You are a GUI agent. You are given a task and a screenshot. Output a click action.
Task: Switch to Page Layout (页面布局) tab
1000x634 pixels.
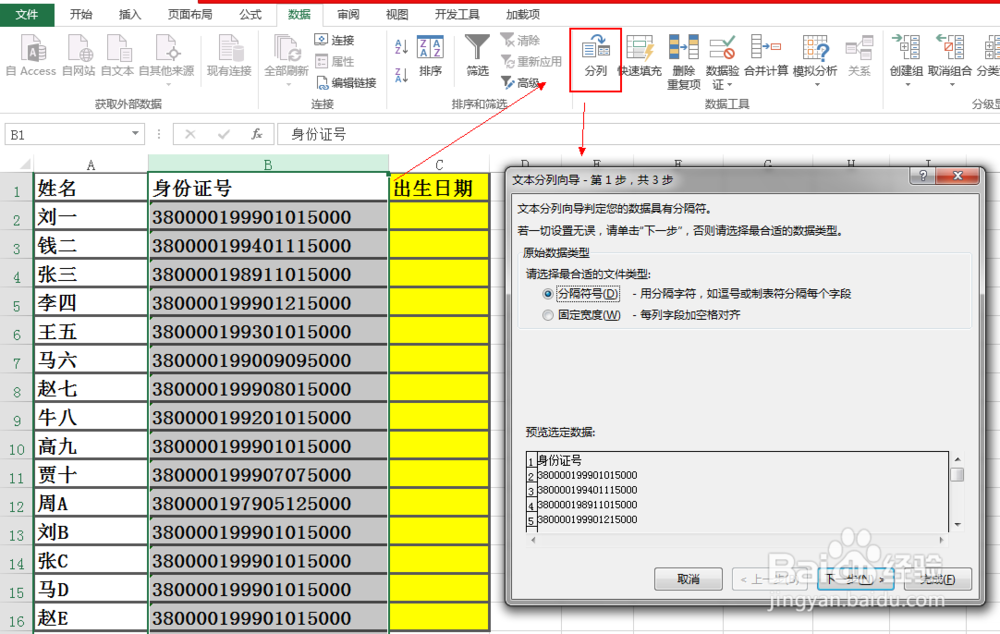[x=190, y=14]
